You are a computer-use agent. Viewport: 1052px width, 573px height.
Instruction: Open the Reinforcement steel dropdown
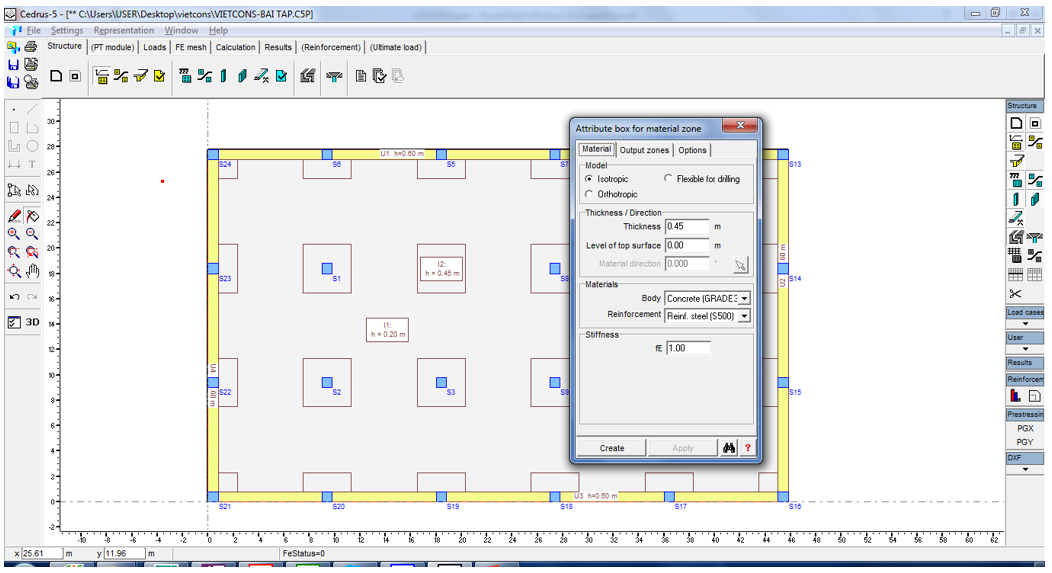click(x=744, y=316)
